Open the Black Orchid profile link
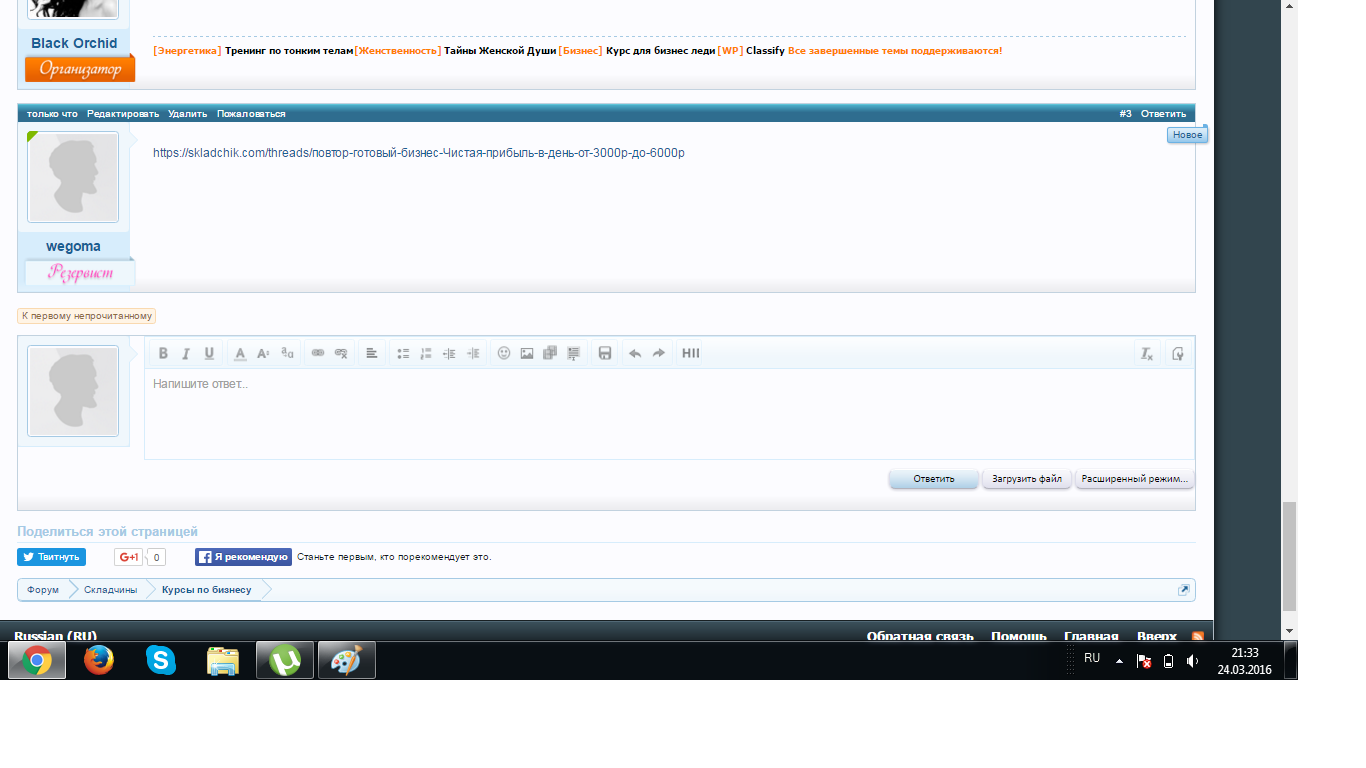The height and width of the screenshot is (768, 1366). pyautogui.click(x=74, y=43)
